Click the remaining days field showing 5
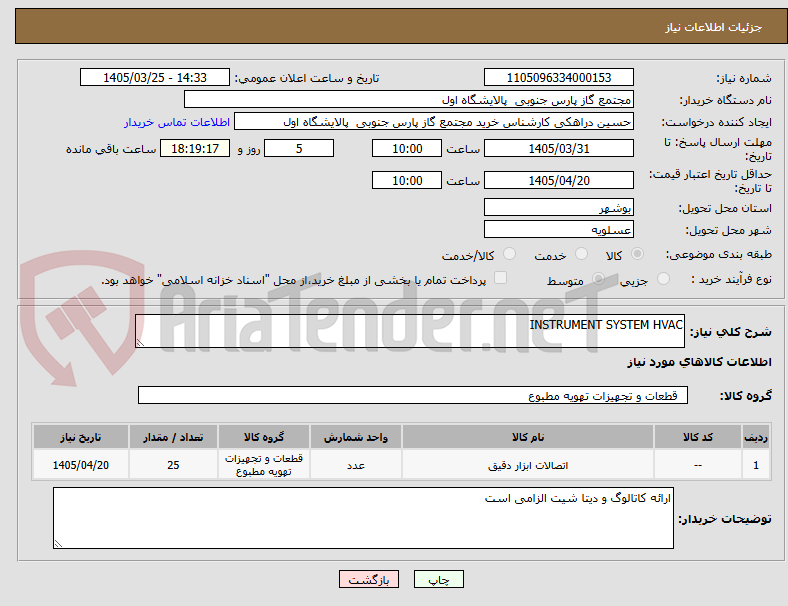 (299, 148)
